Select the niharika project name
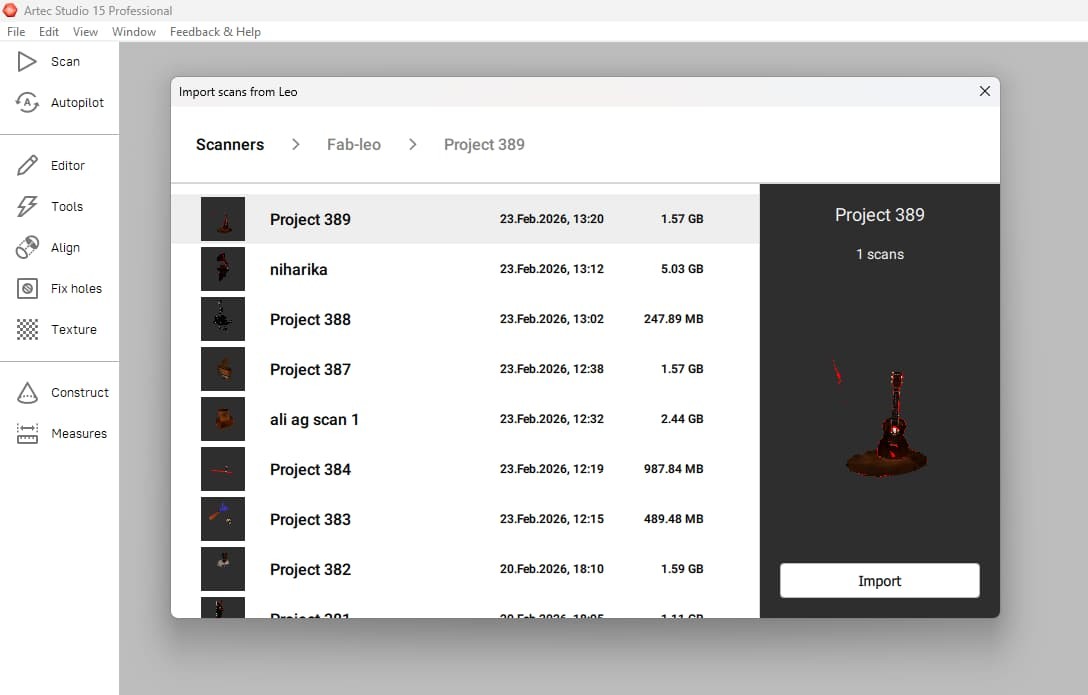1088x695 pixels. coord(298,269)
